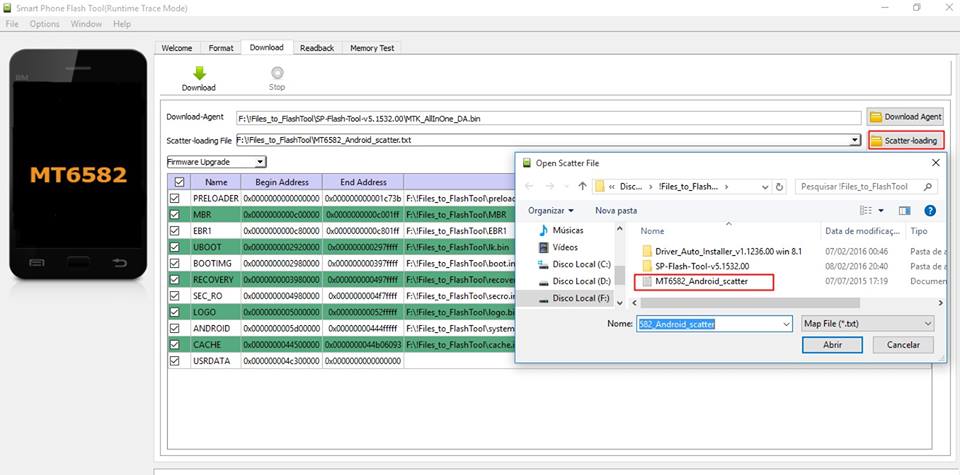Open the Map File (*.txt) type dropdown
This screenshot has height=475, width=960.
[867, 323]
